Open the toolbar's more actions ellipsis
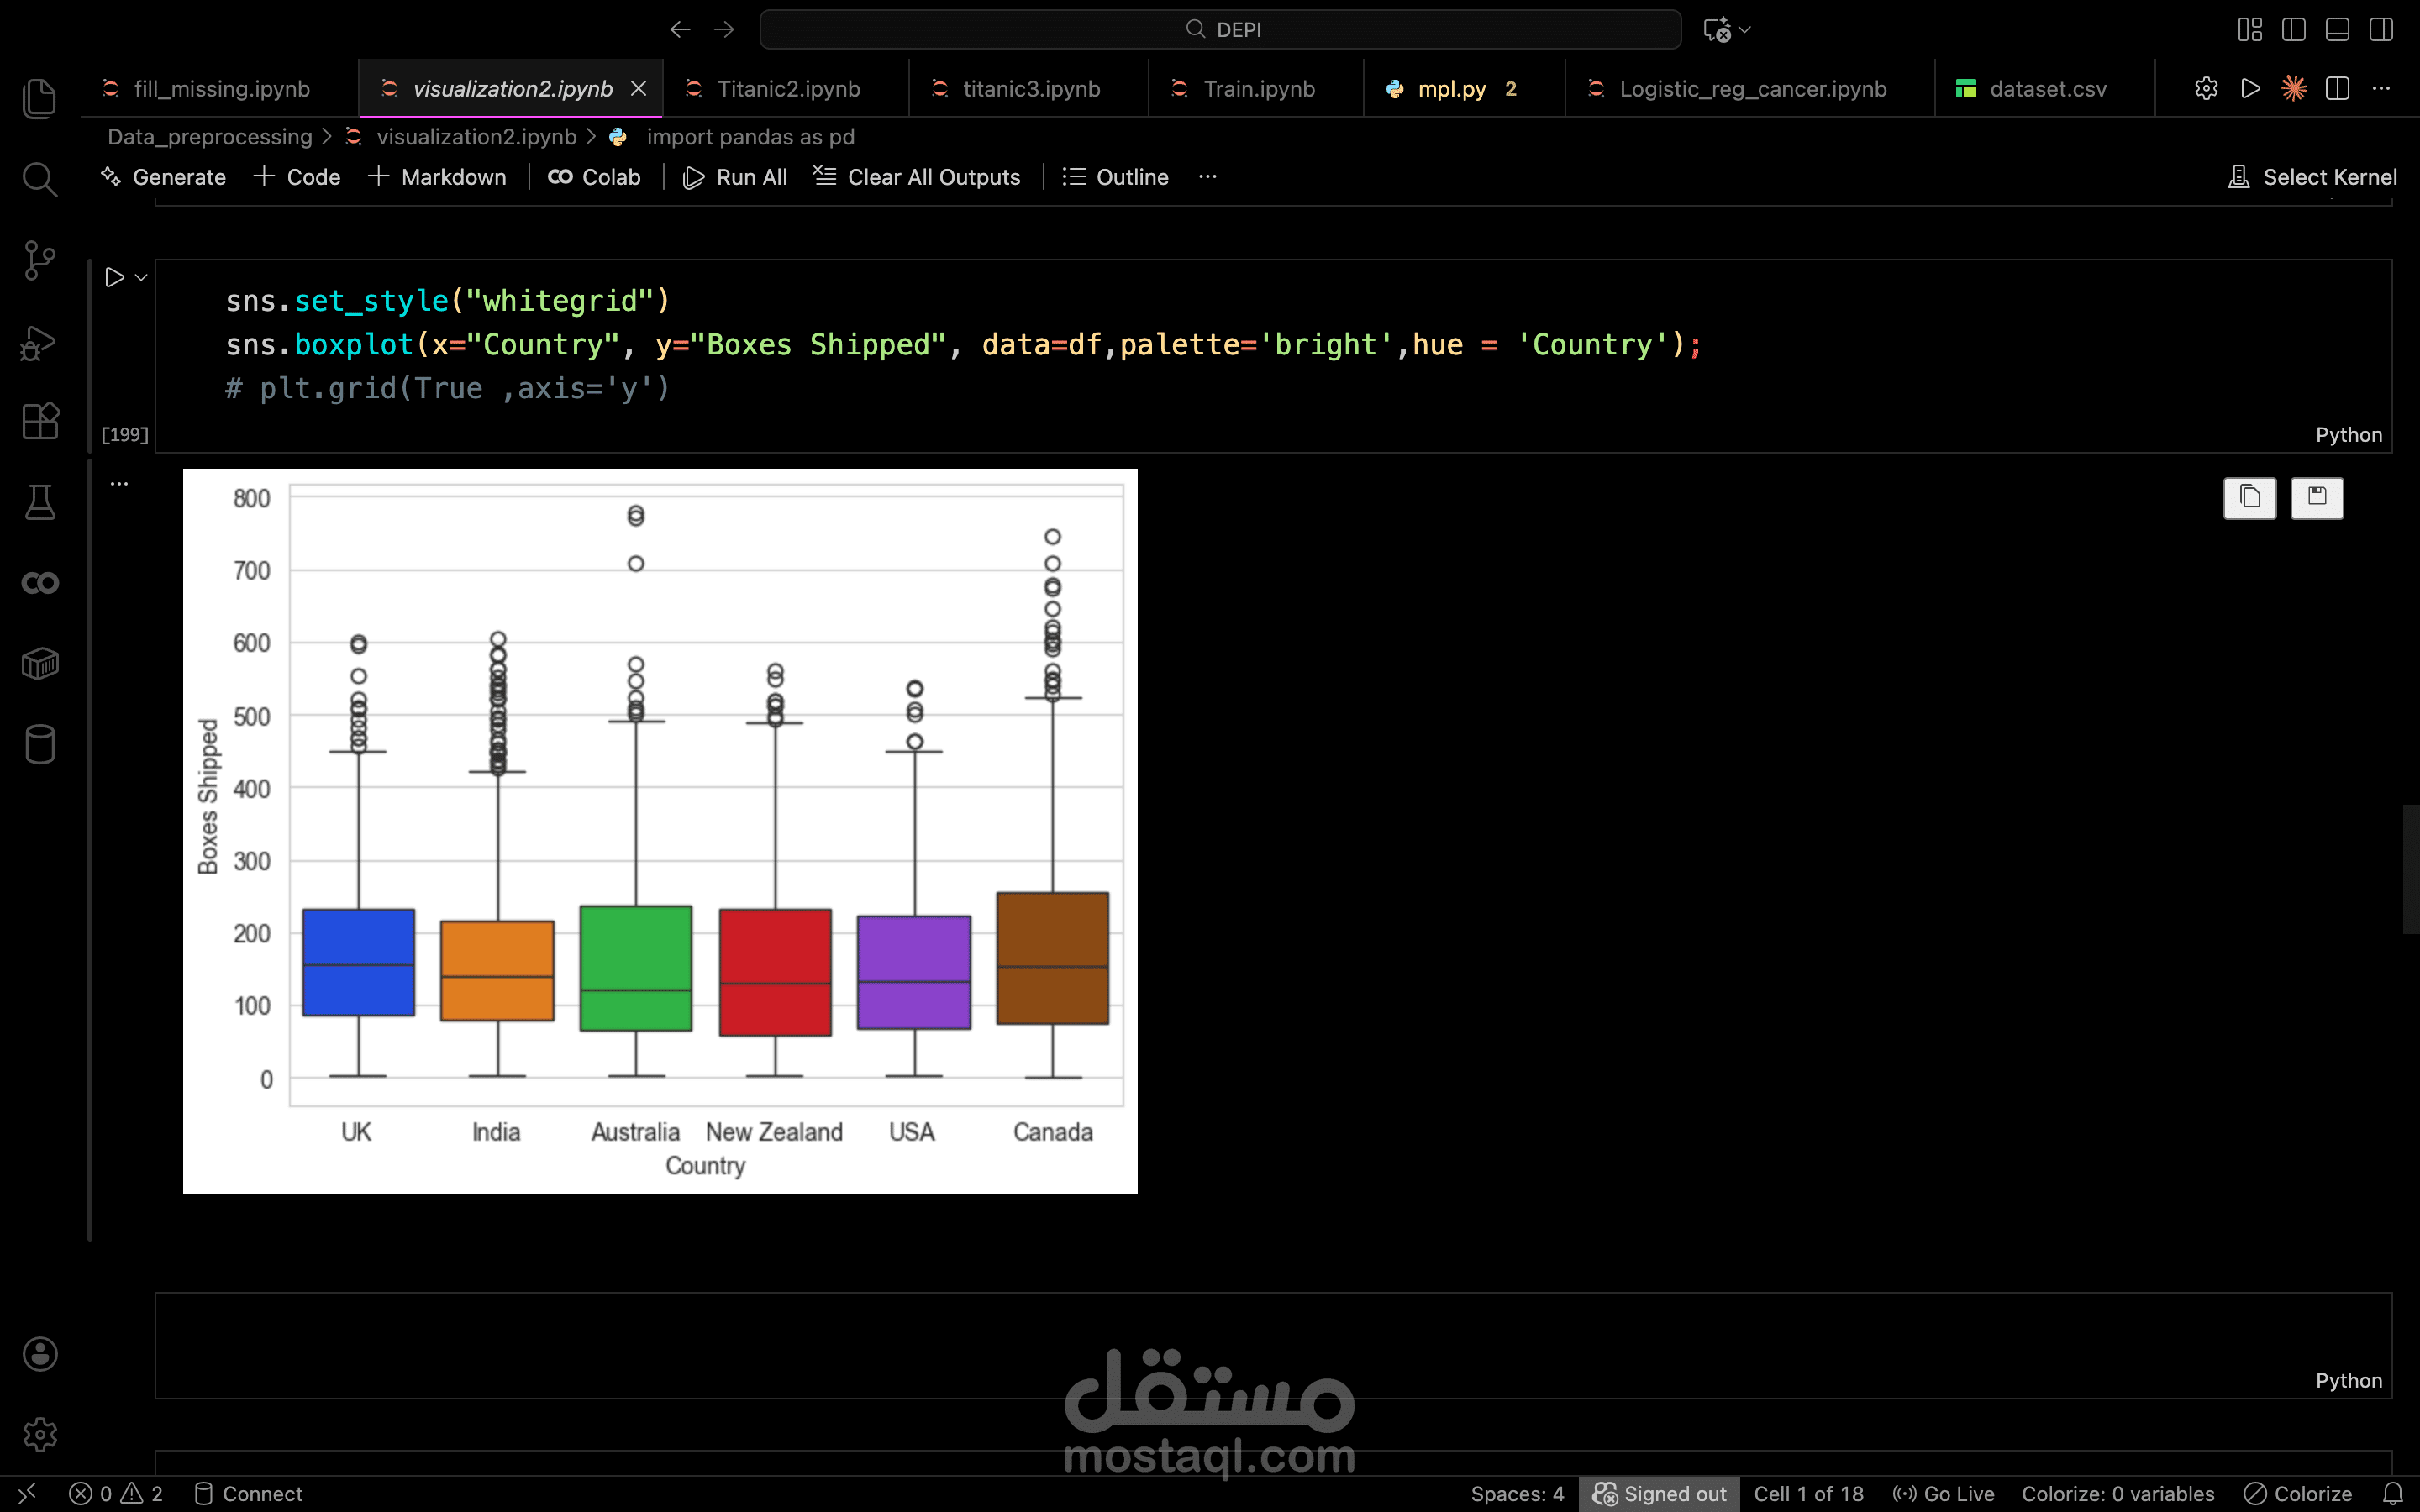 pos(1207,177)
